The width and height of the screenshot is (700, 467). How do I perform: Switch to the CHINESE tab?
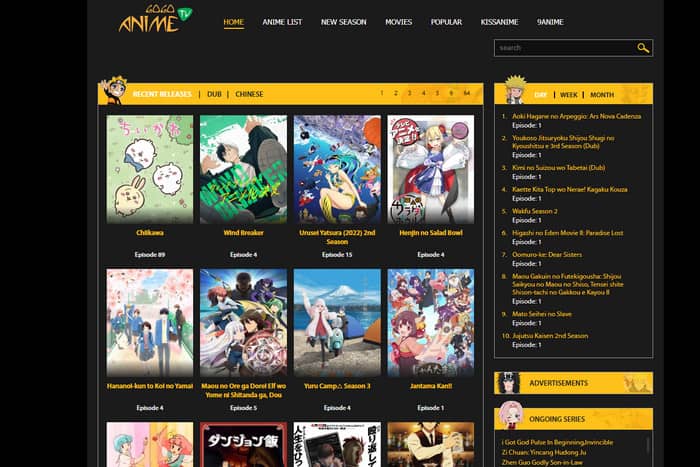pos(249,94)
